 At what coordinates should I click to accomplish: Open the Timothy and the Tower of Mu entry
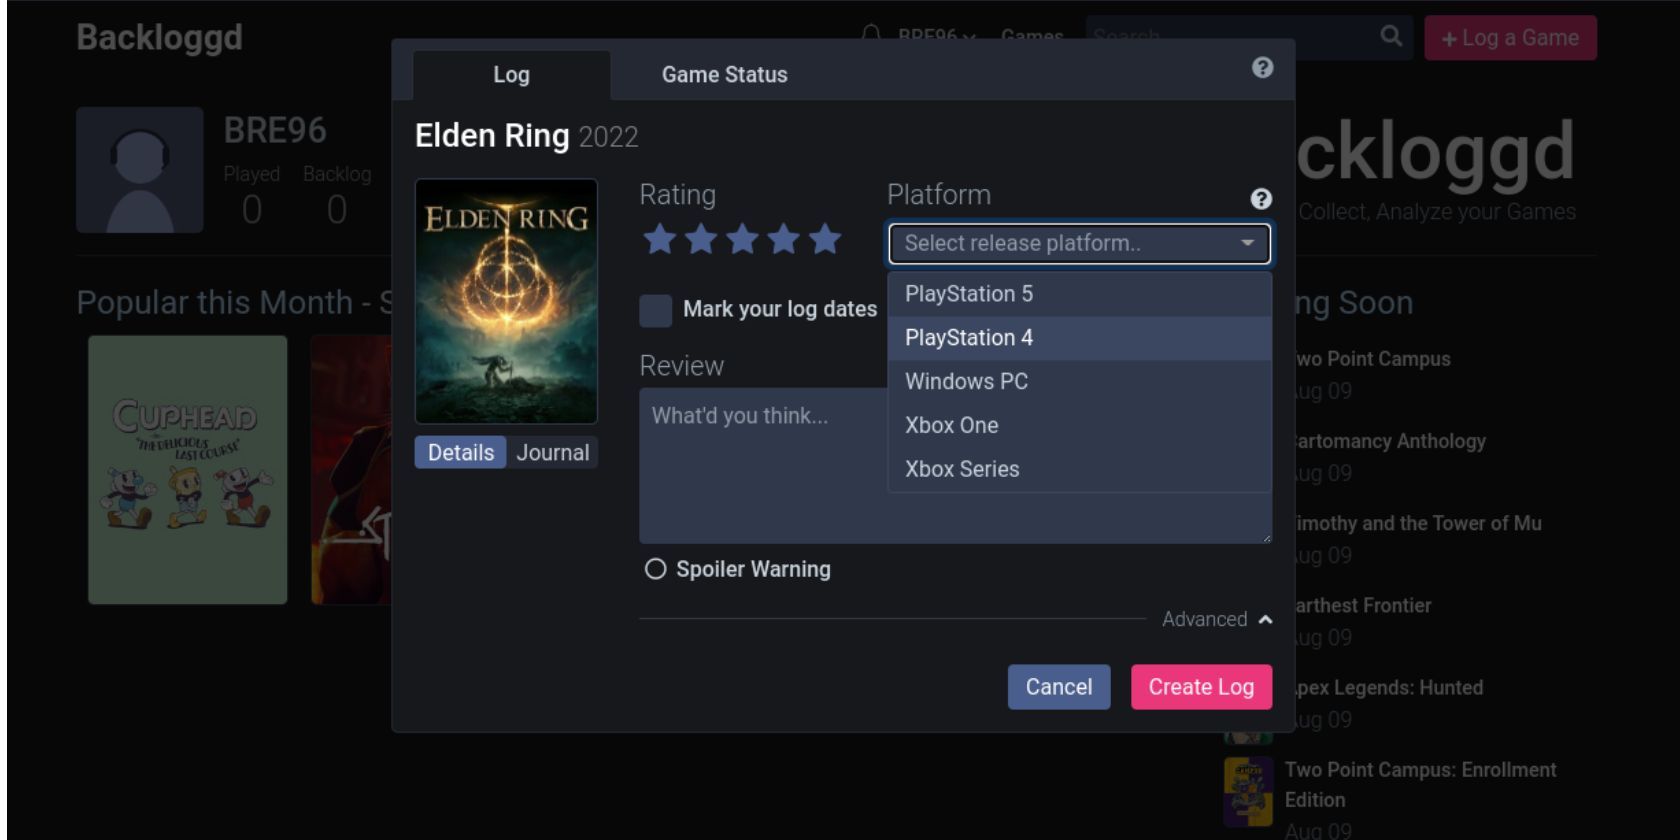point(1417,524)
